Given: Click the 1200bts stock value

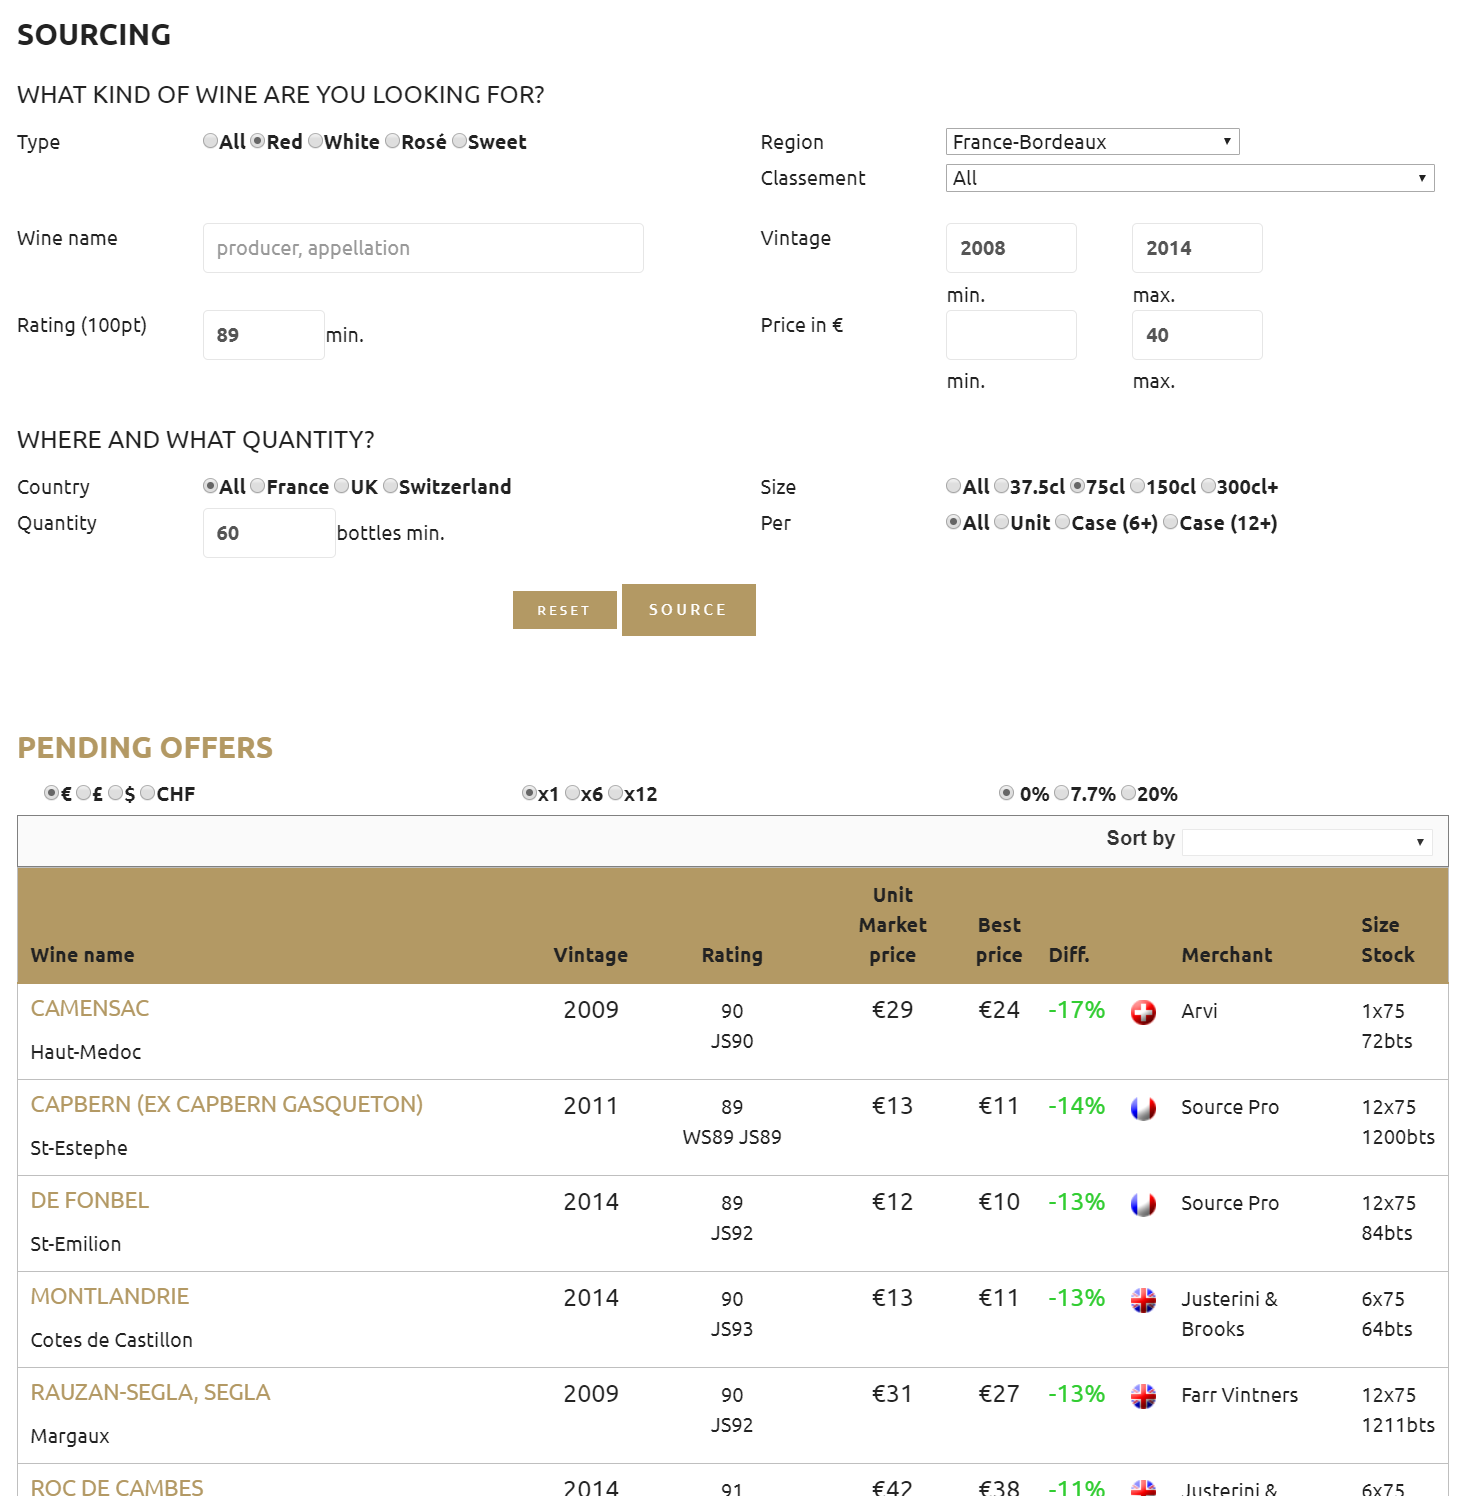Looking at the screenshot, I should pos(1398,1137).
